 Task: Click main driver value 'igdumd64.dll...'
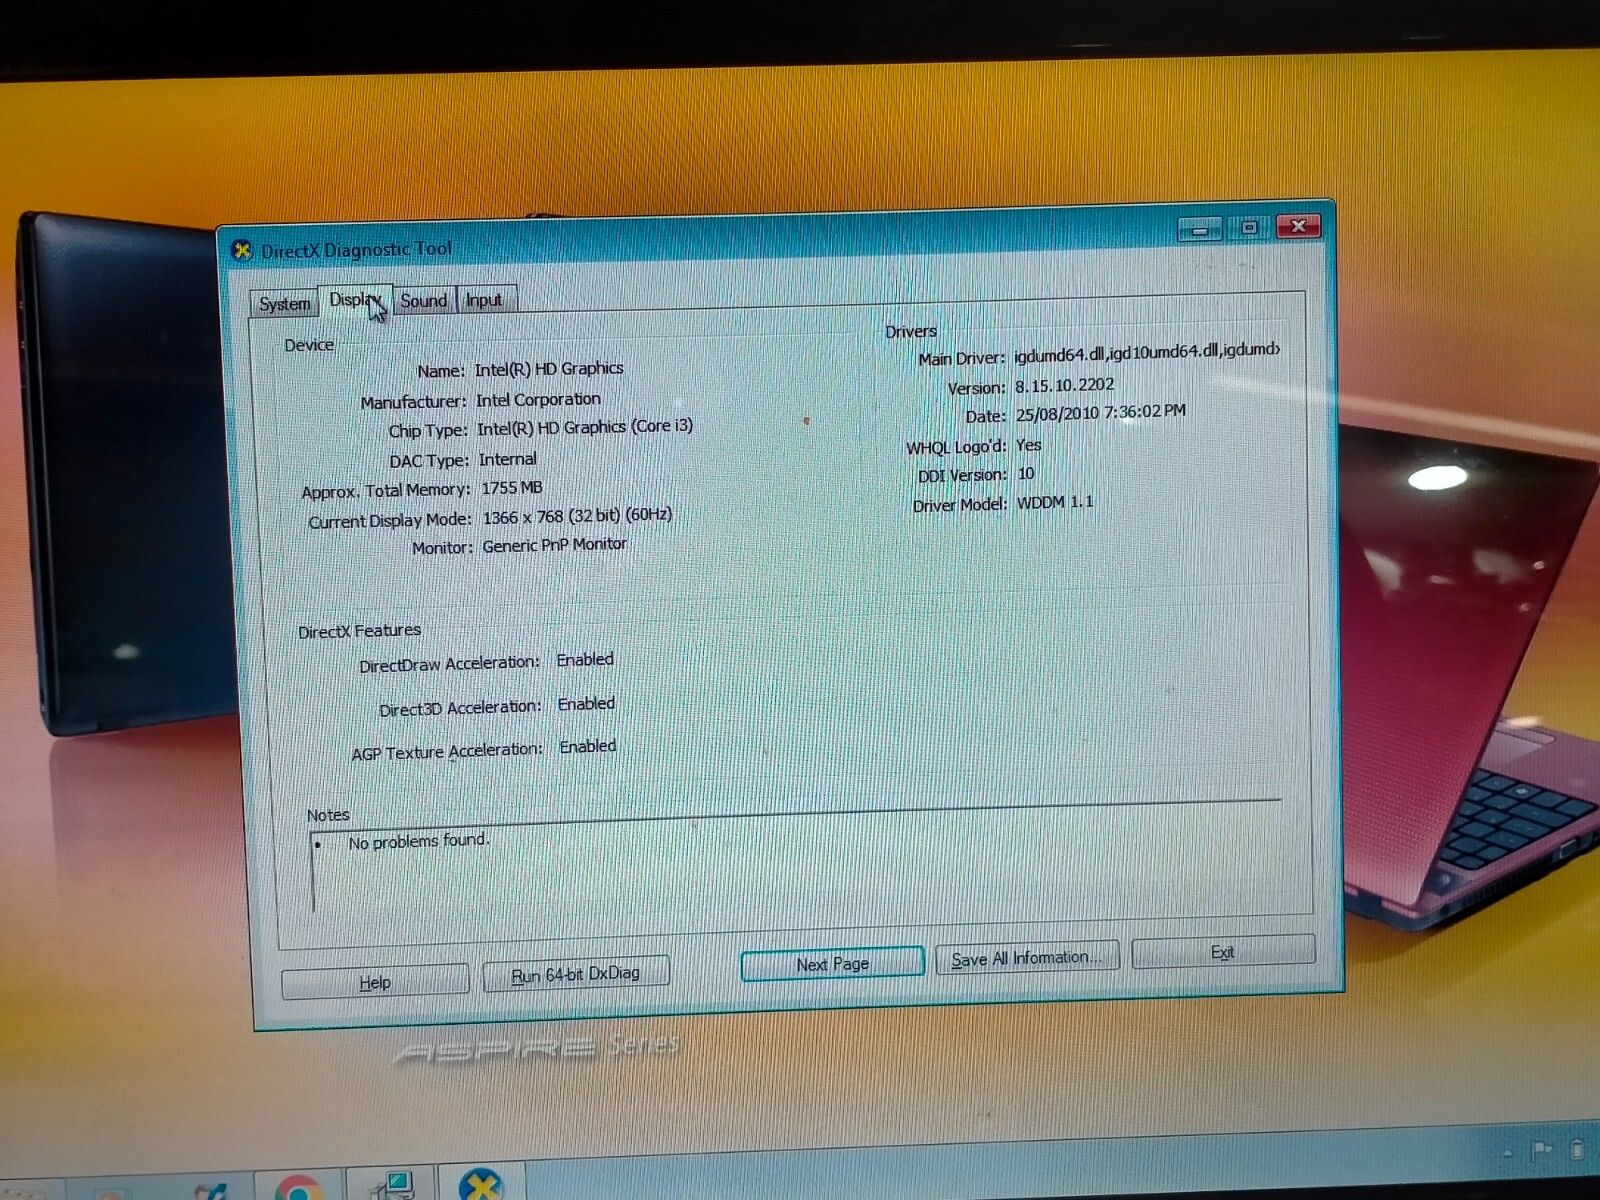(x=1147, y=352)
